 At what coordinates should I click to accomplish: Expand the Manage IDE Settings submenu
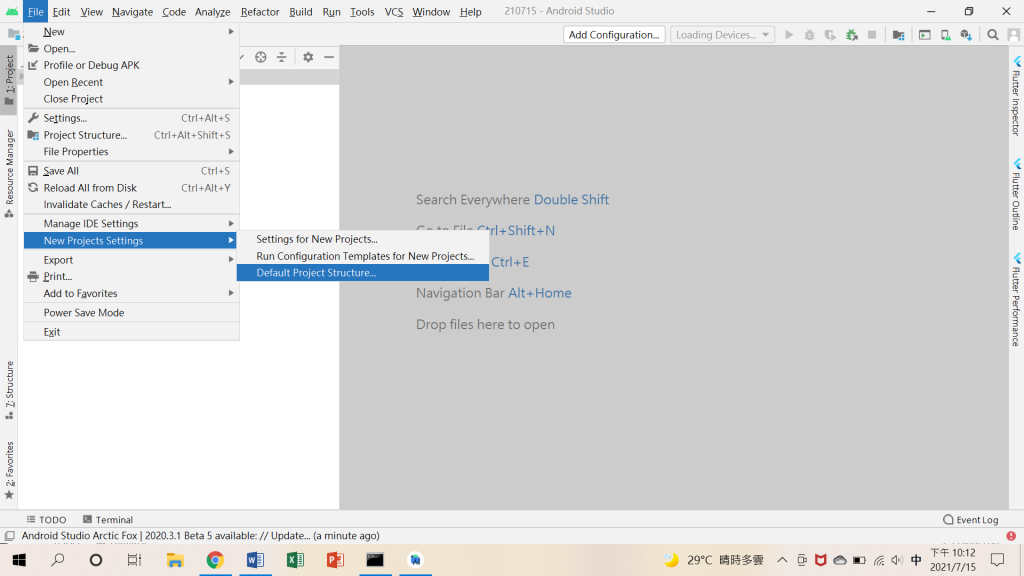click(x=131, y=223)
